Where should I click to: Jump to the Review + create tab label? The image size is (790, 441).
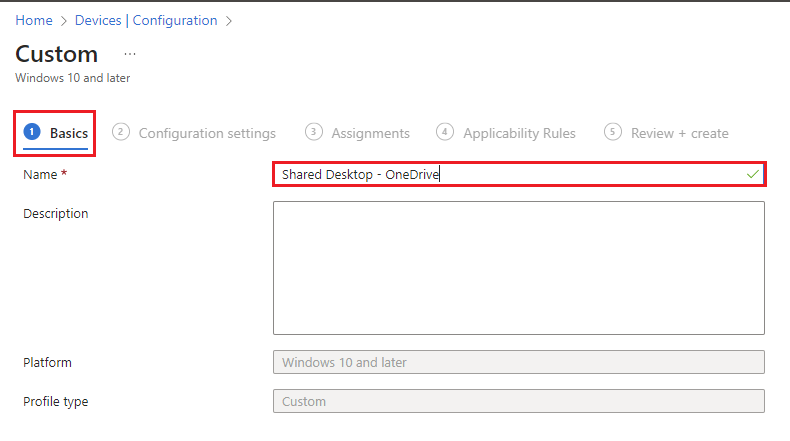tap(679, 133)
